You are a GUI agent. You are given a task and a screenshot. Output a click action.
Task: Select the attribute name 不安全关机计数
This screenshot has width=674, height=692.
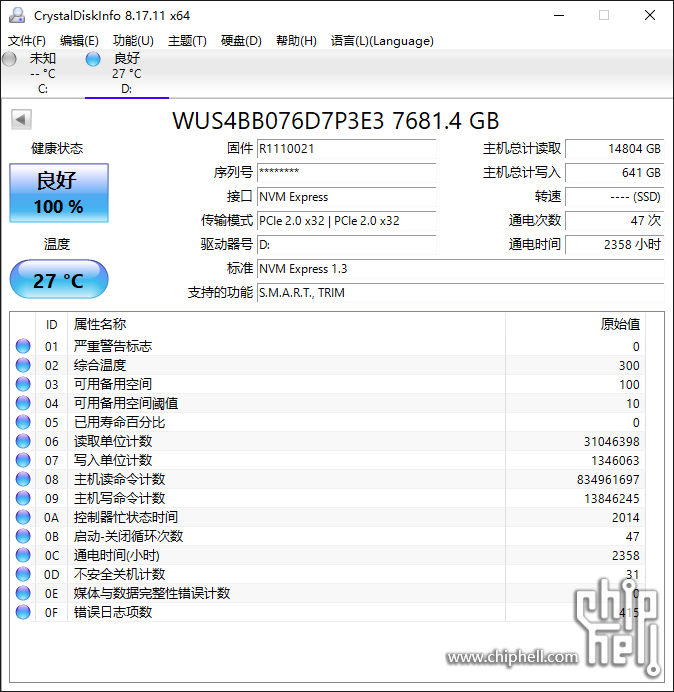click(x=119, y=574)
